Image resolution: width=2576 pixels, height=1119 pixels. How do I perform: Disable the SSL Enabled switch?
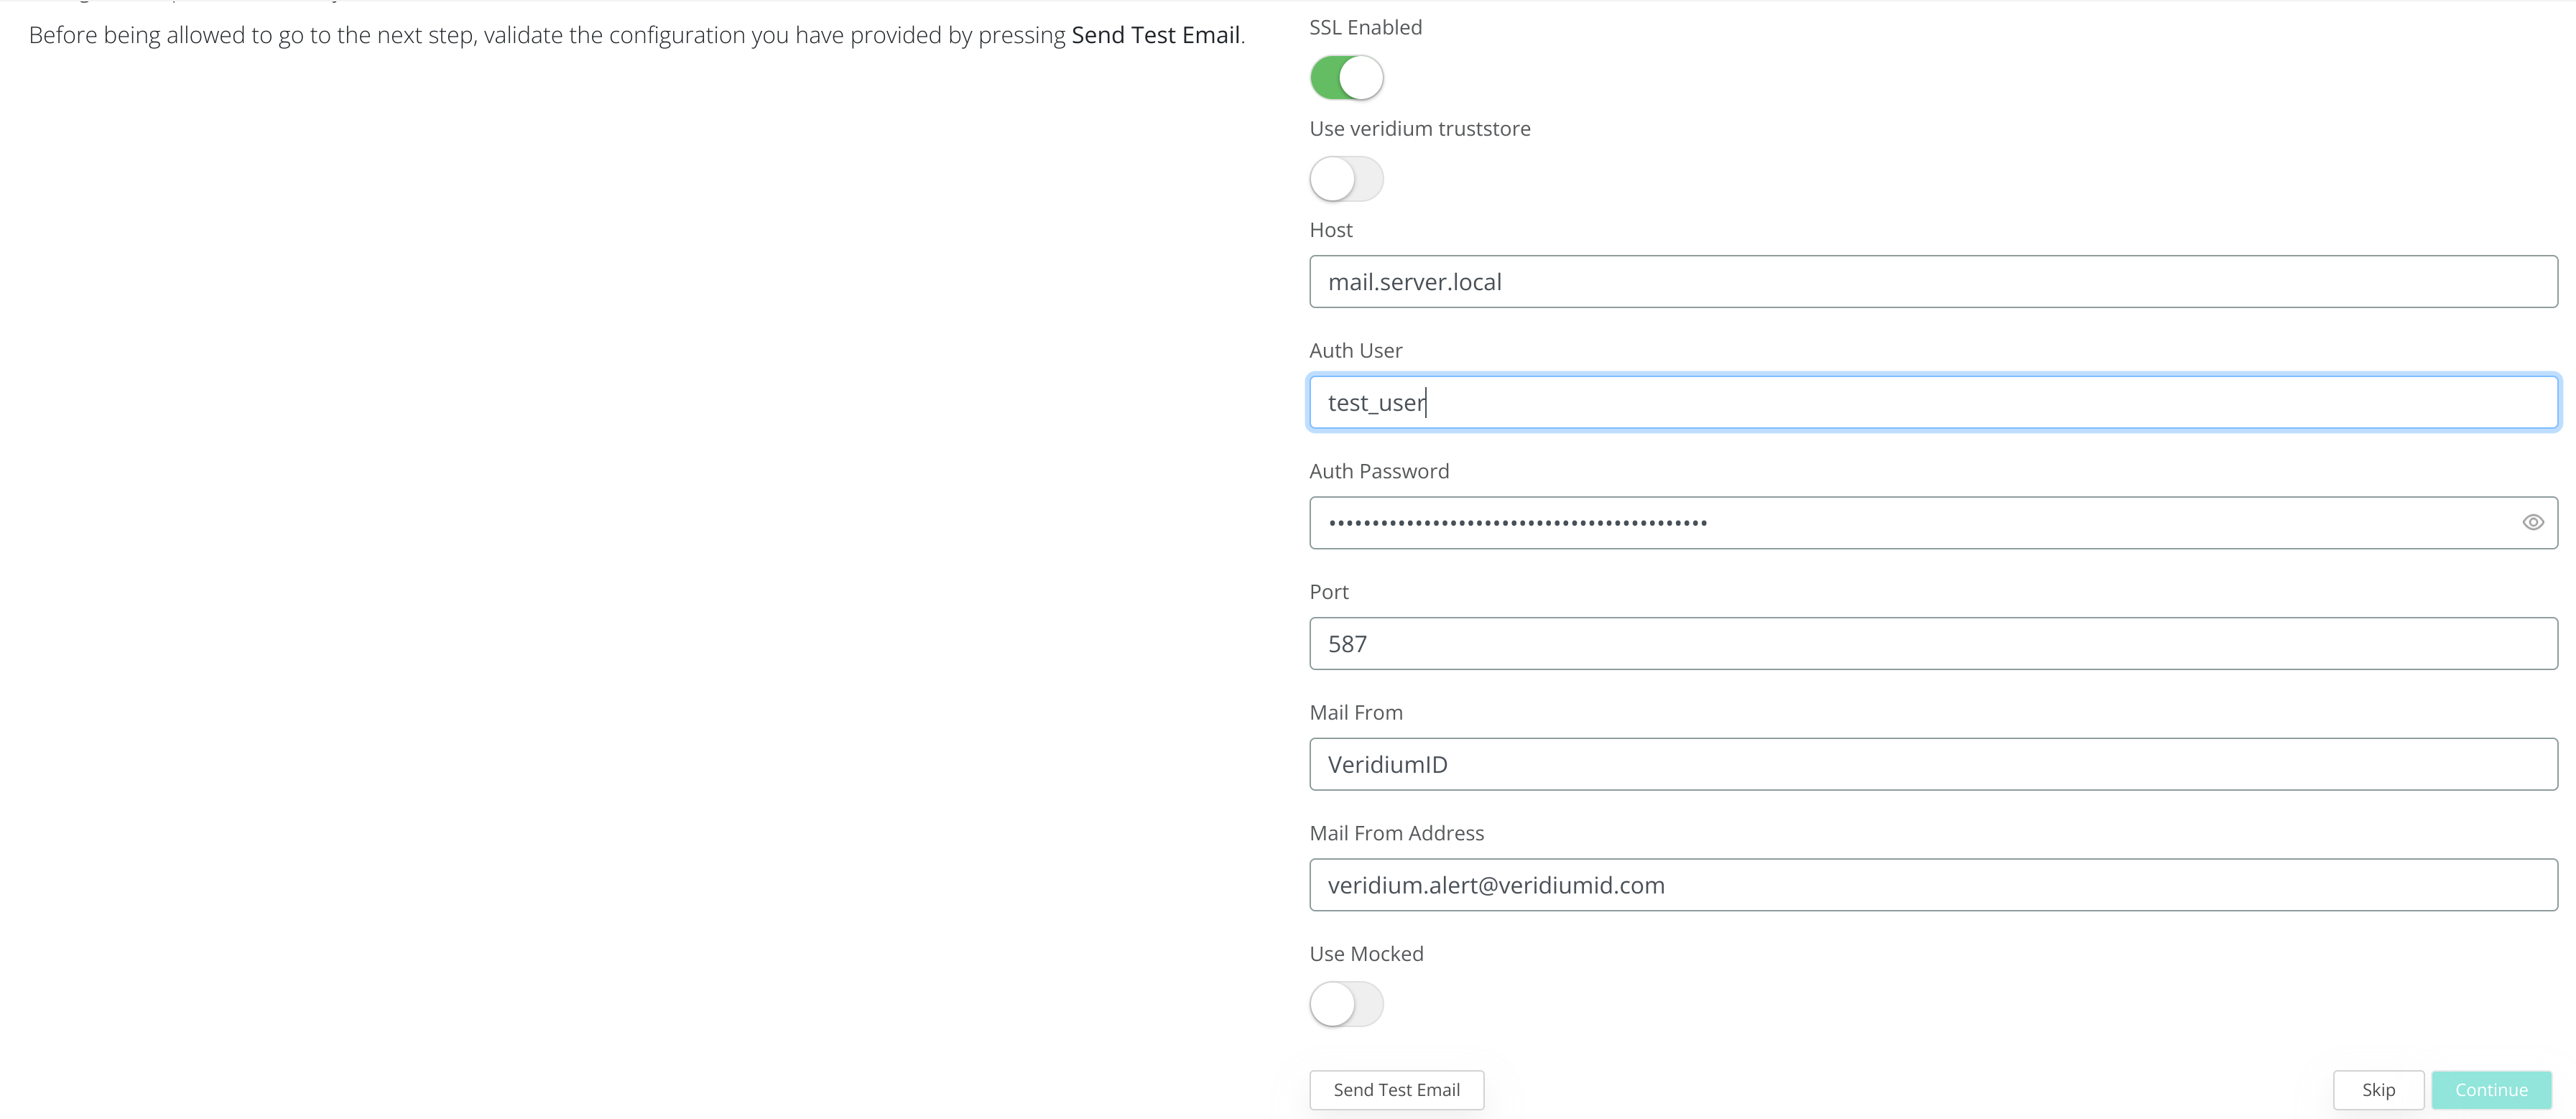pyautogui.click(x=1346, y=78)
